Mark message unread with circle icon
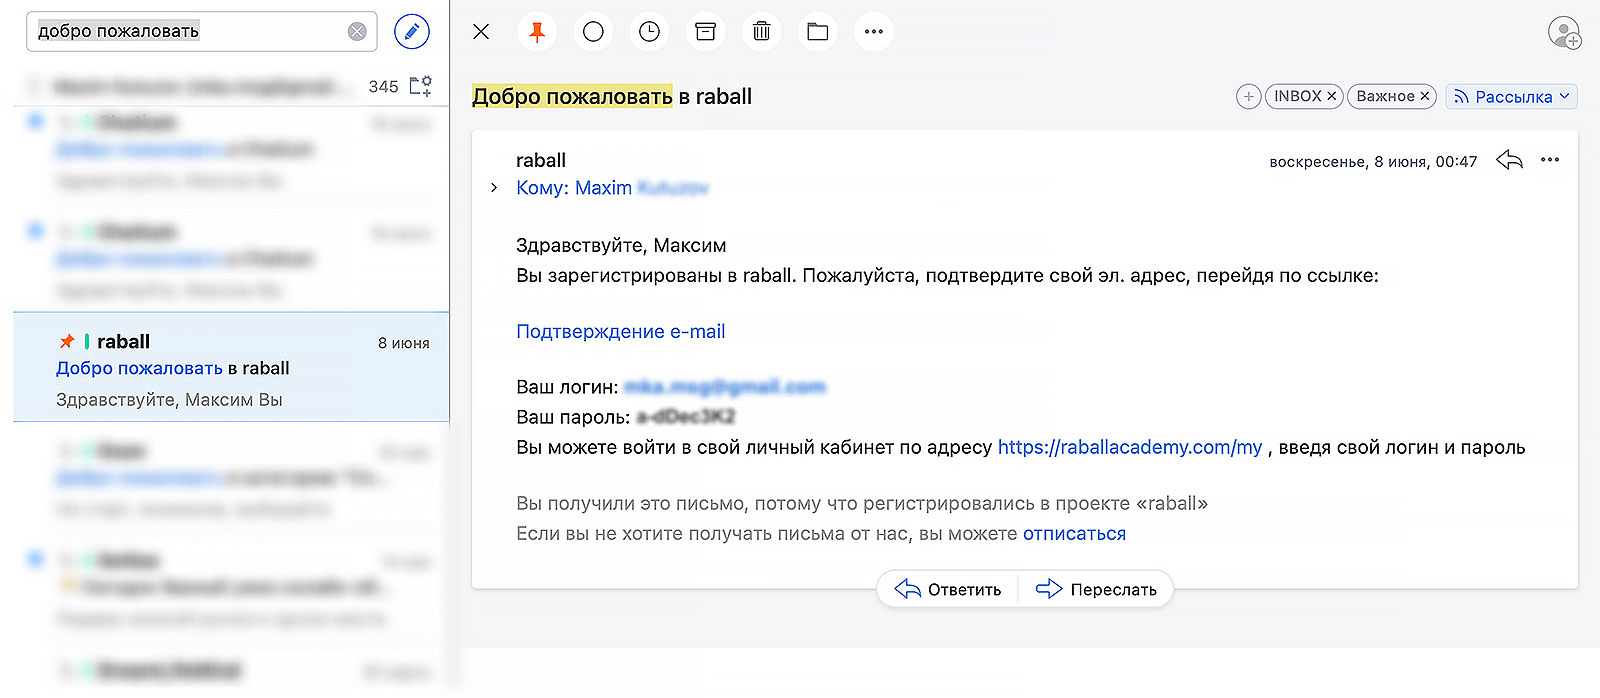 (593, 32)
